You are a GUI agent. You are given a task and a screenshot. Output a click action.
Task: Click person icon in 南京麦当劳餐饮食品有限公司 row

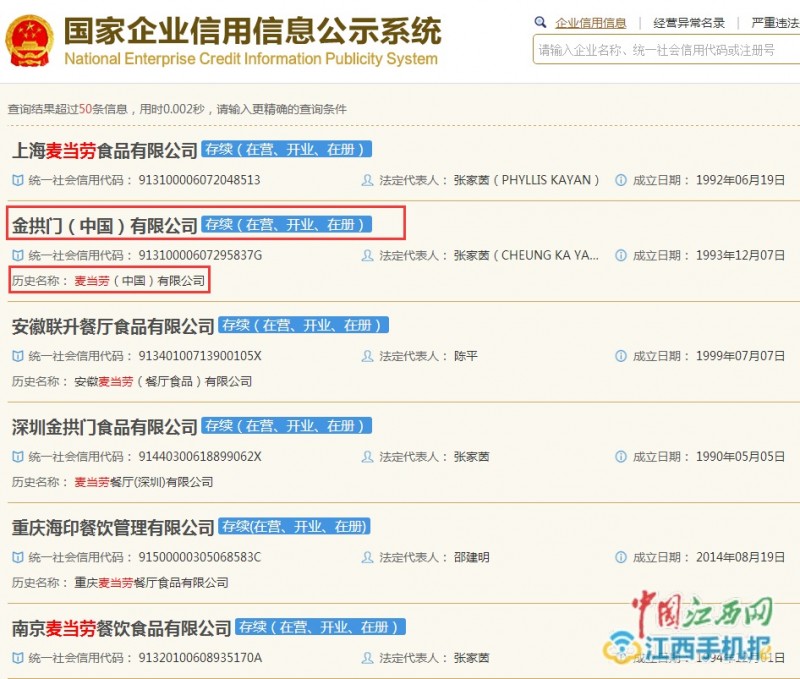tap(367, 658)
